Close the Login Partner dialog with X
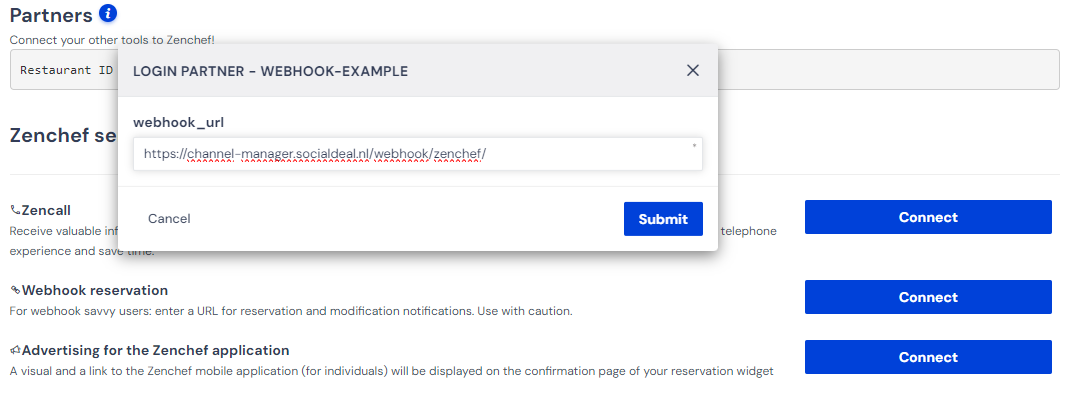This screenshot has height=395, width=1071. coord(693,70)
